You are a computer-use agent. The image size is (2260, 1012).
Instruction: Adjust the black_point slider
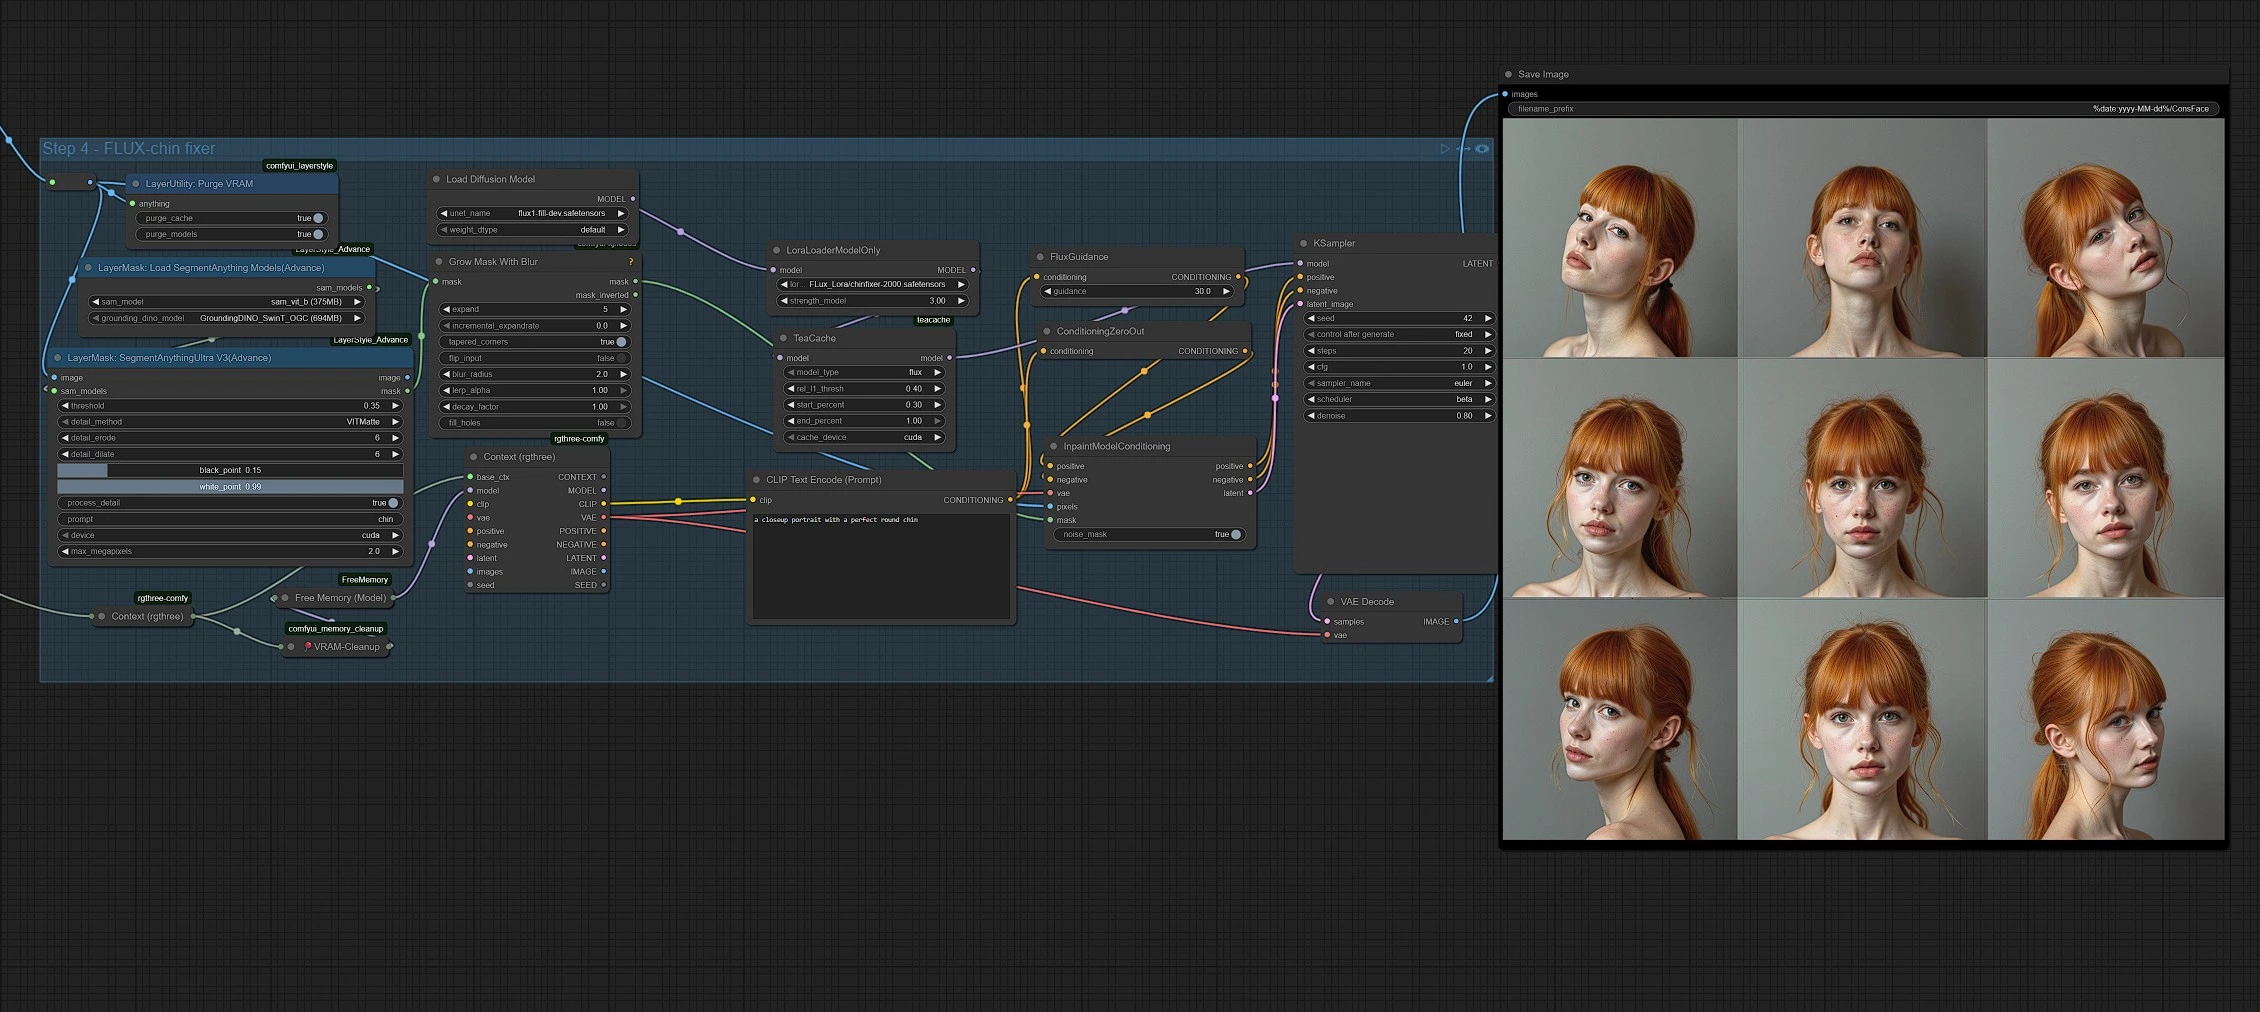point(230,470)
